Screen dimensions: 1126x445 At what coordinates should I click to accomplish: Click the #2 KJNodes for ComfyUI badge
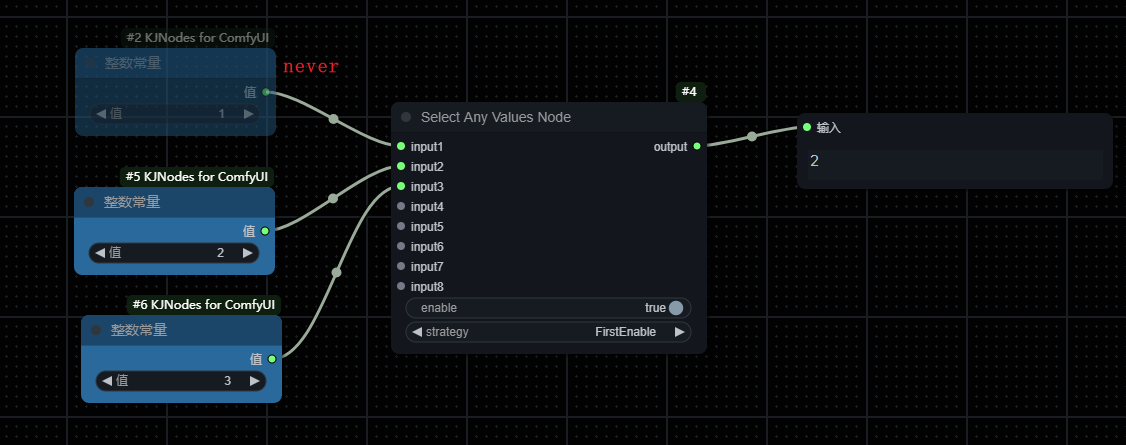click(x=197, y=38)
